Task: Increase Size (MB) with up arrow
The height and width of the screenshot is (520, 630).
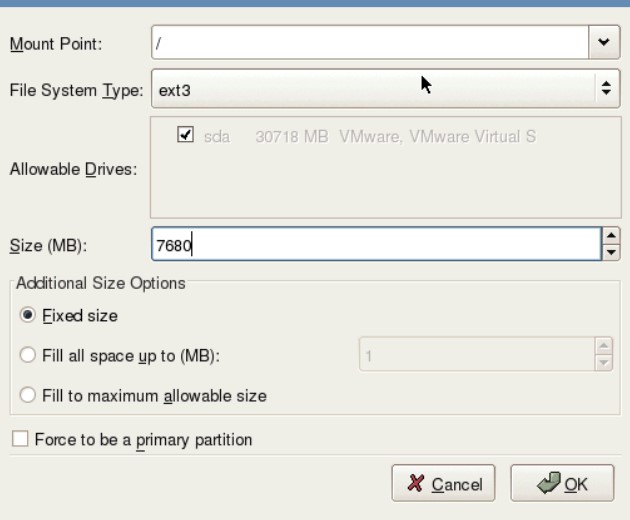Action: (x=611, y=235)
